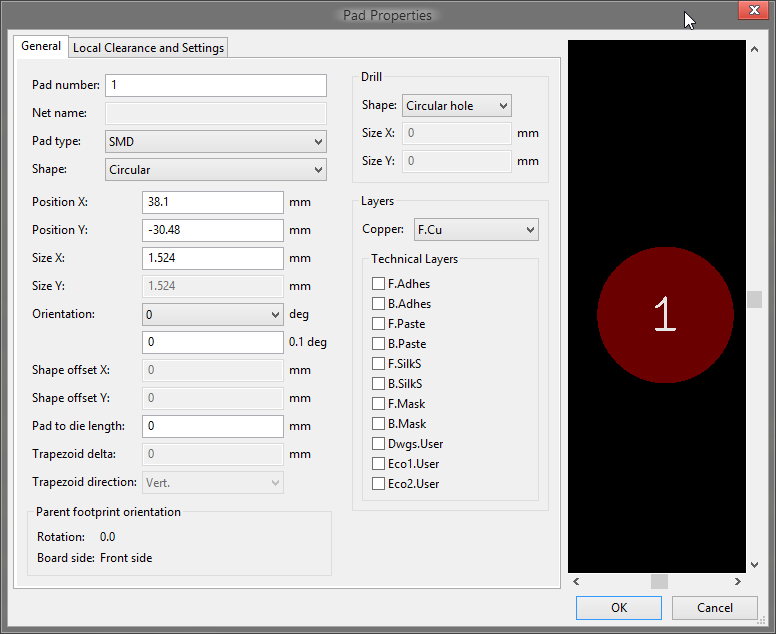Click the preview scroll right arrow
Screen dimensions: 776x634
tap(737, 582)
